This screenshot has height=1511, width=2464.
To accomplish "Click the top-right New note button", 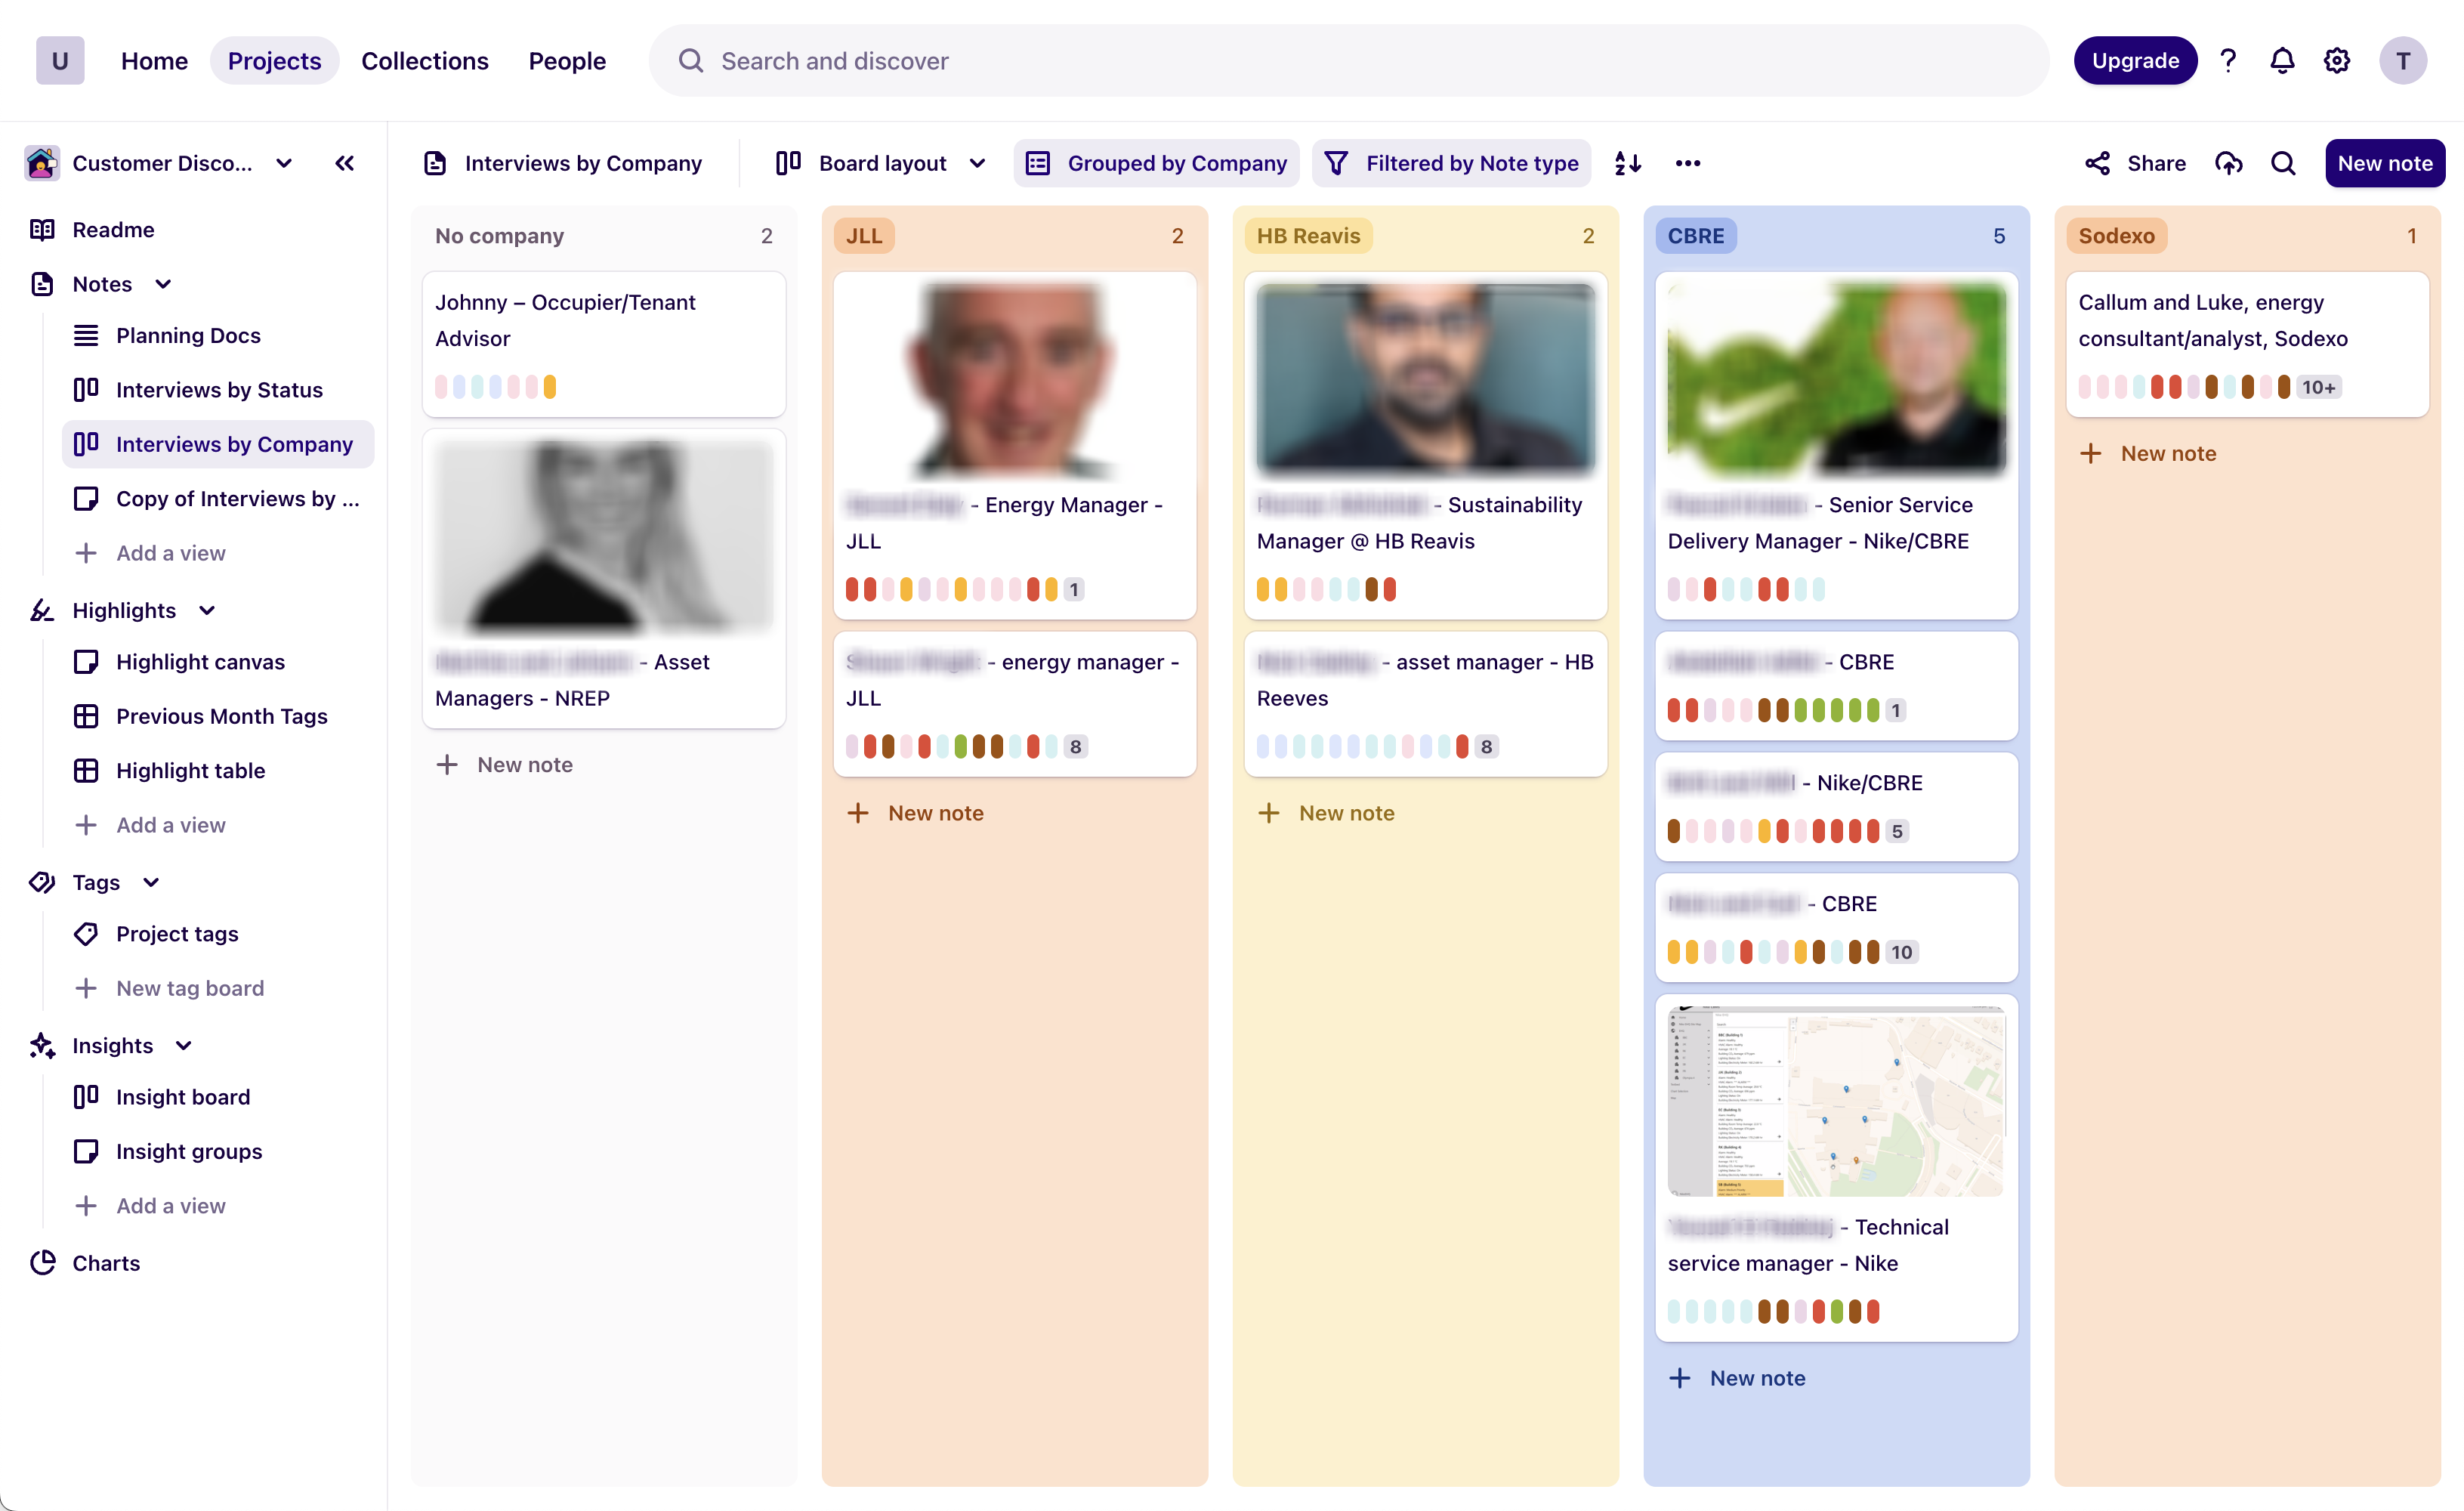I will (2384, 163).
